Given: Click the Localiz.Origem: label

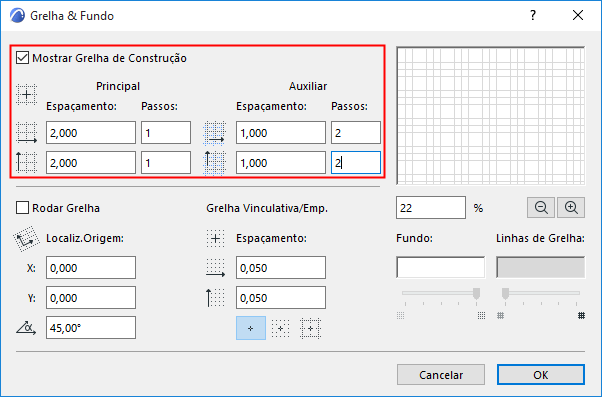Looking at the screenshot, I should [x=85, y=238].
